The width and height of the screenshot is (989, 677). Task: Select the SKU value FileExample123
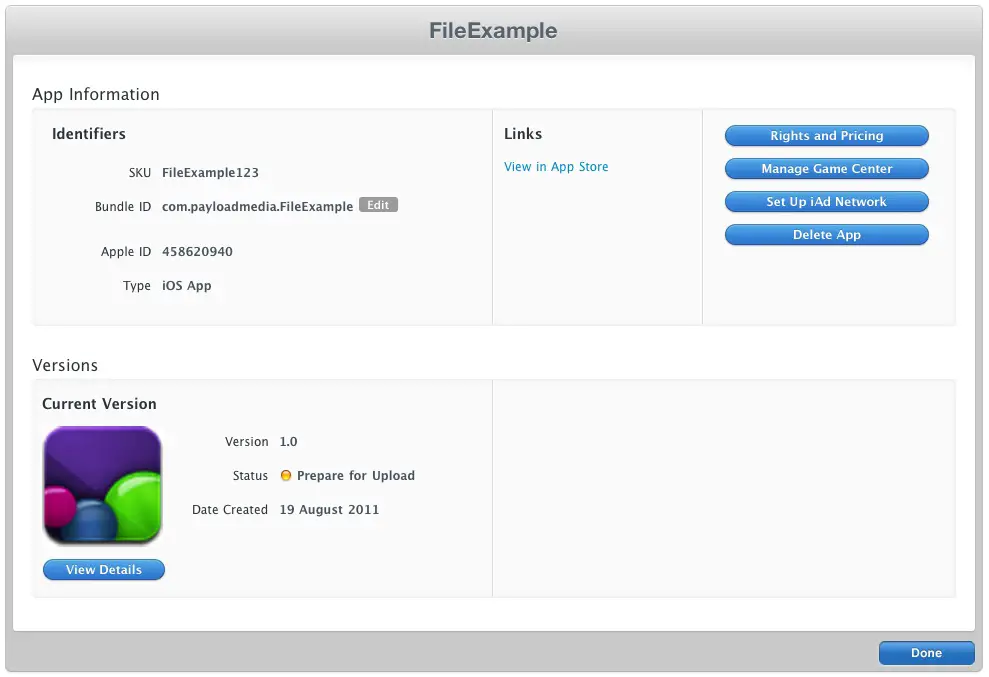coord(210,173)
